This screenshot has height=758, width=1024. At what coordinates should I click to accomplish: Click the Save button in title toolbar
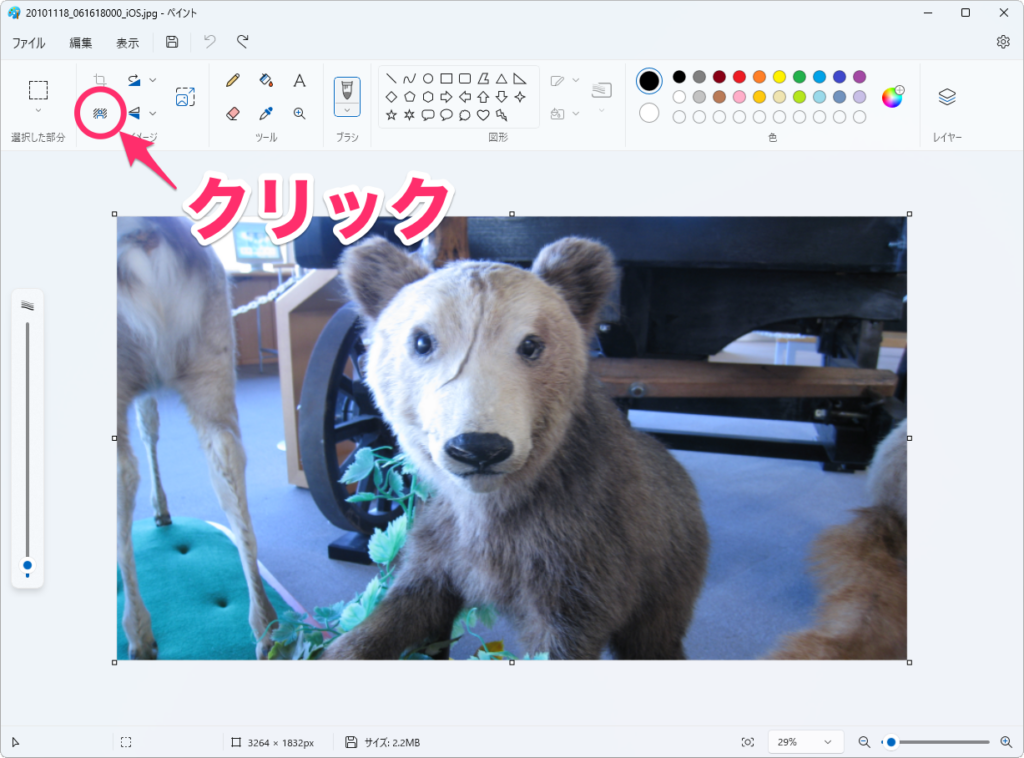point(172,42)
